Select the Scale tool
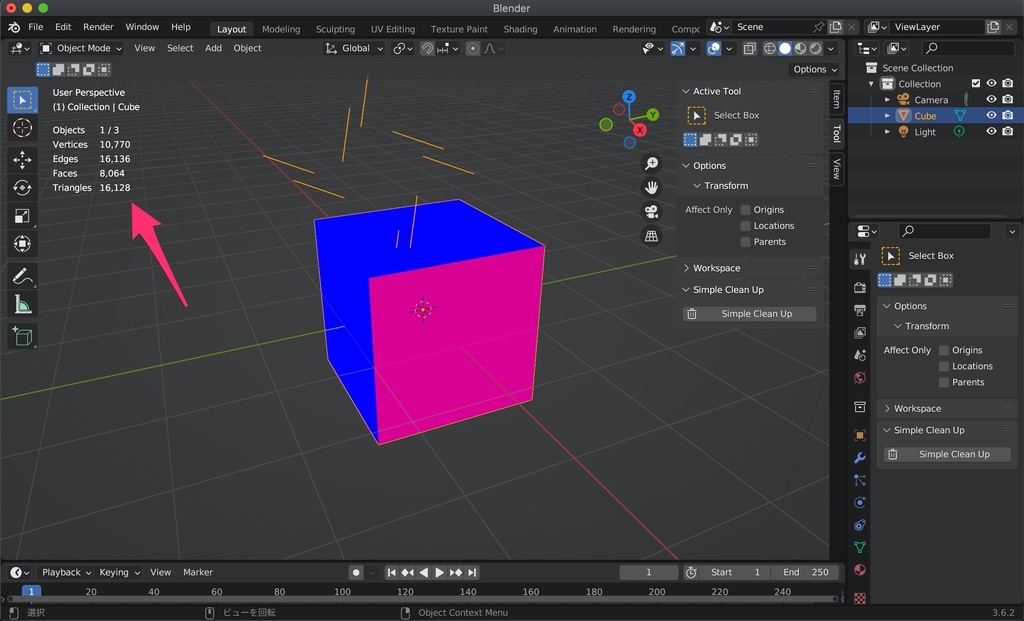The image size is (1024, 621). [22, 215]
